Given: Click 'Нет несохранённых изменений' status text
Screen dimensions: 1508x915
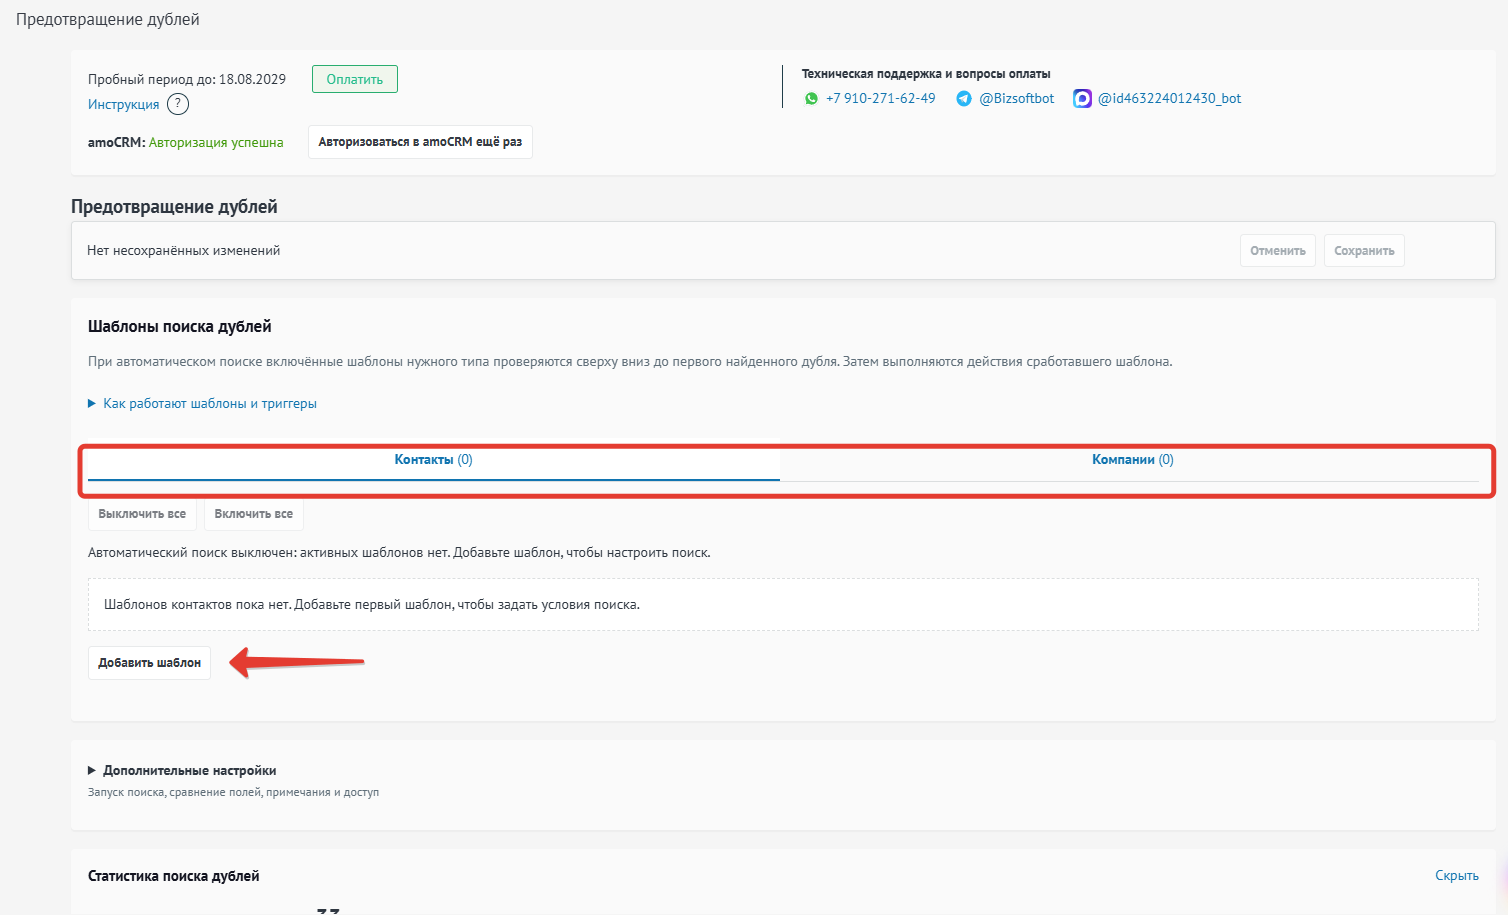Looking at the screenshot, I should pos(184,250).
